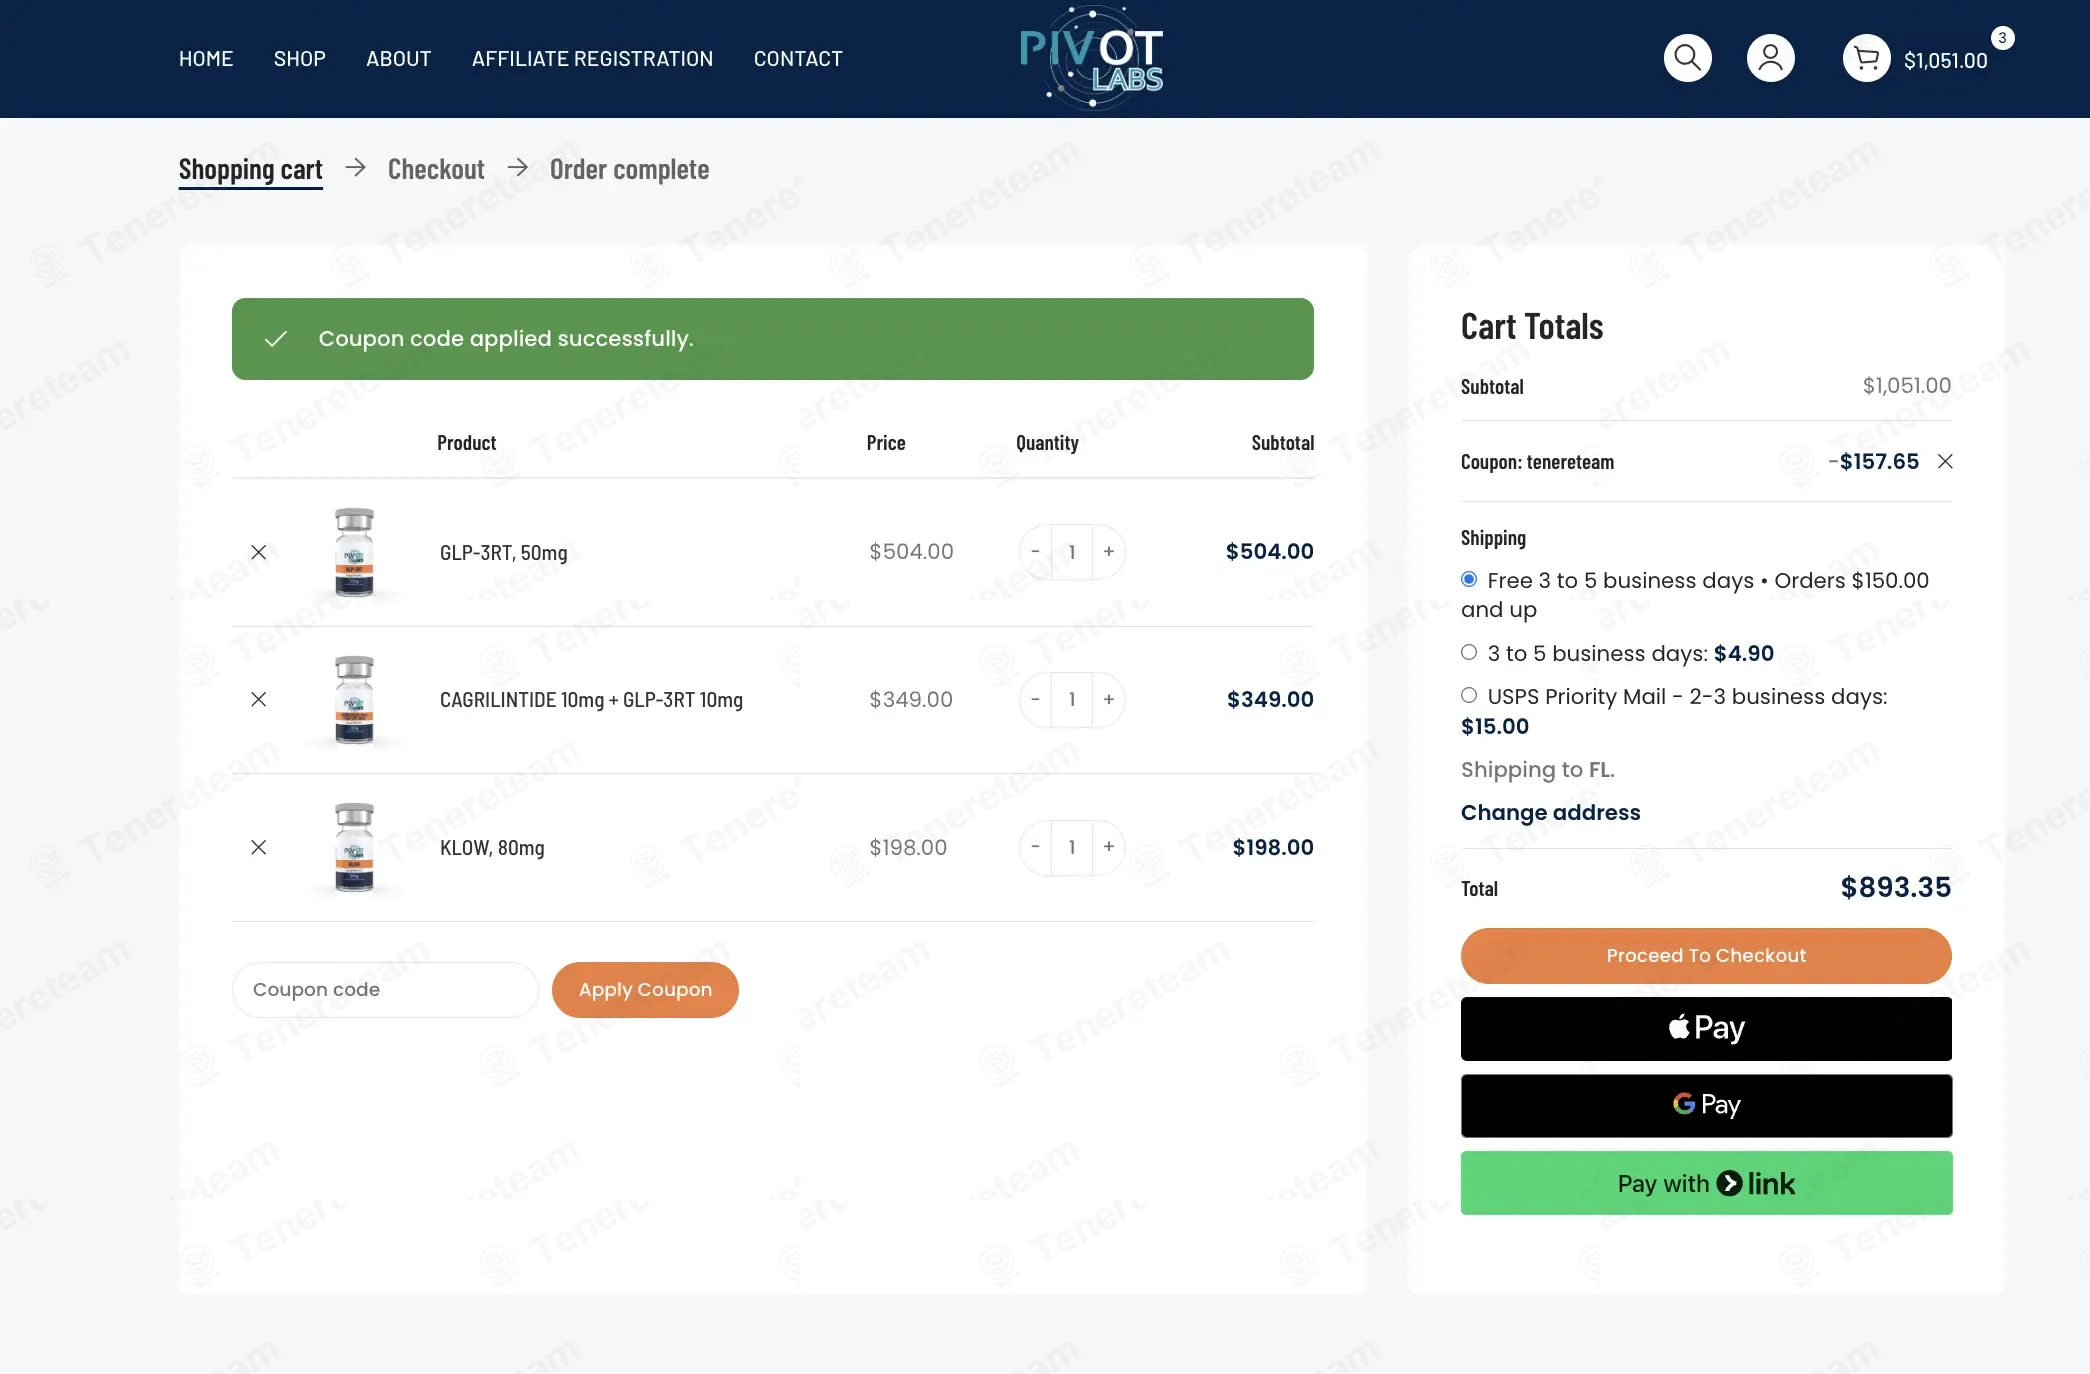The width and height of the screenshot is (2090, 1374).
Task: Increase quantity of KLOW, 80mg
Action: coord(1109,847)
